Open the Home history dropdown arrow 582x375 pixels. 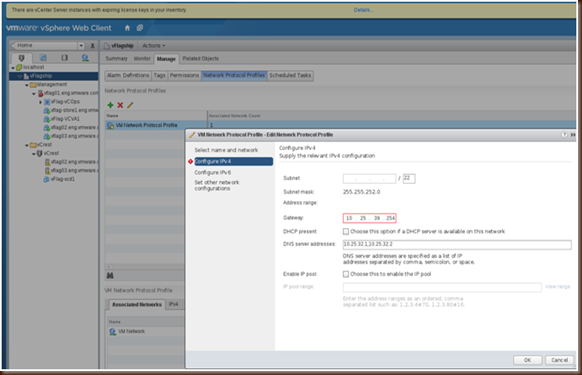pos(81,46)
